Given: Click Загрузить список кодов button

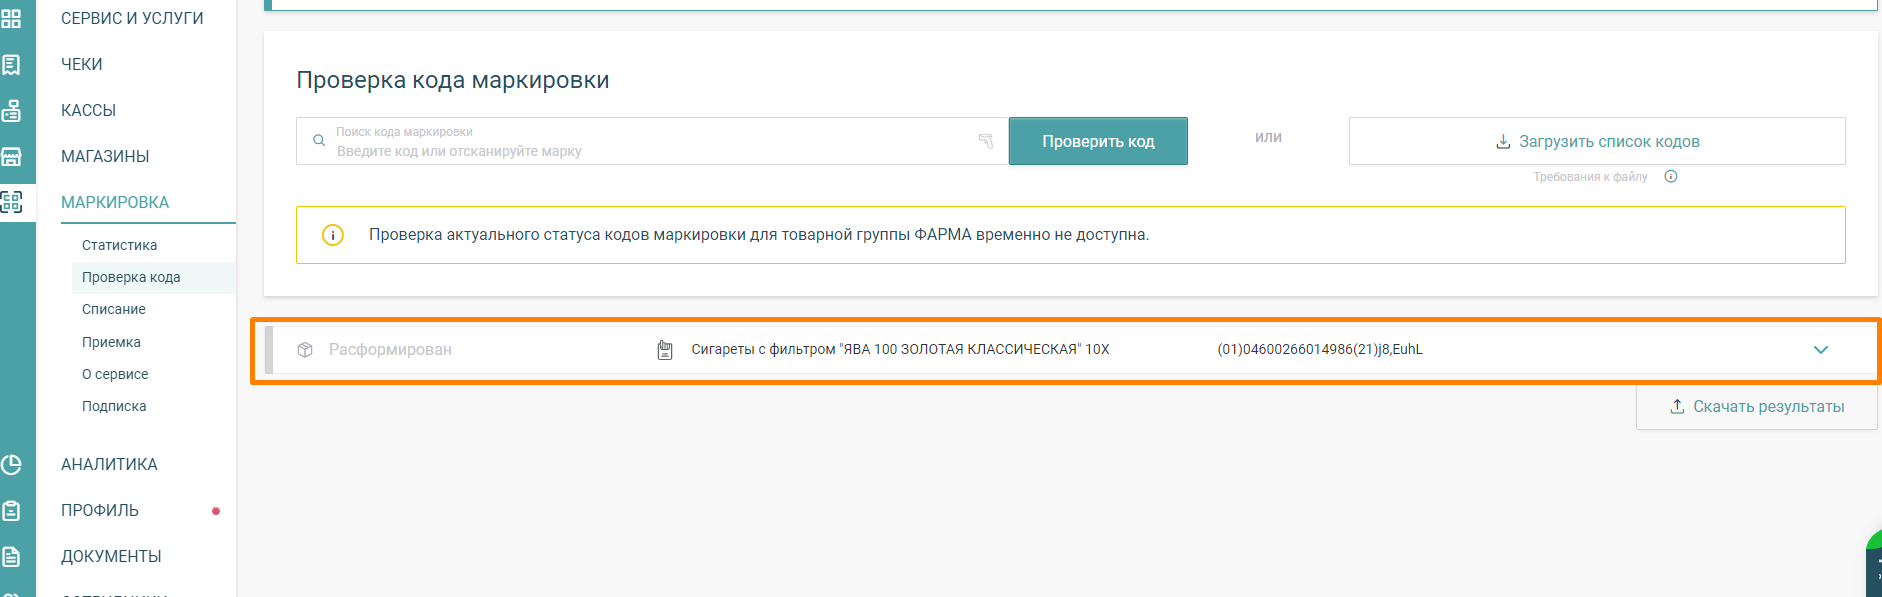Looking at the screenshot, I should 1597,141.
